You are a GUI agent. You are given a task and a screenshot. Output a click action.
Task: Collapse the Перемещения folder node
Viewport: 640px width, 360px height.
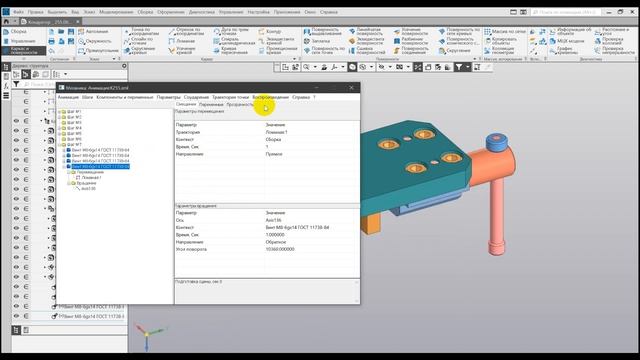tap(69, 172)
